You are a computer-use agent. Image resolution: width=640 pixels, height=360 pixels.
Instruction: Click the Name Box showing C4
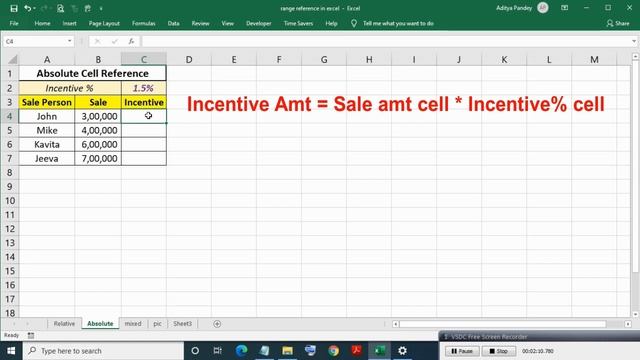click(x=35, y=41)
